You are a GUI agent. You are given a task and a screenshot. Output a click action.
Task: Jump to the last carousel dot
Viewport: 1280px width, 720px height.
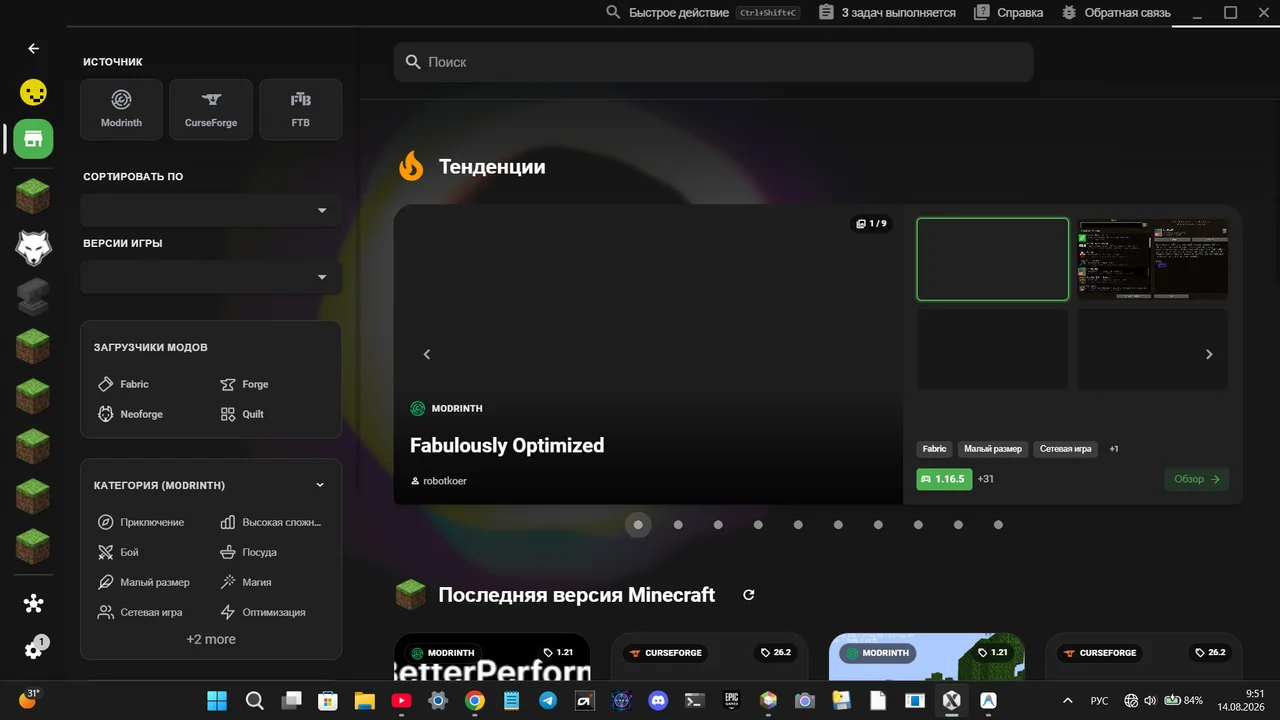(998, 525)
